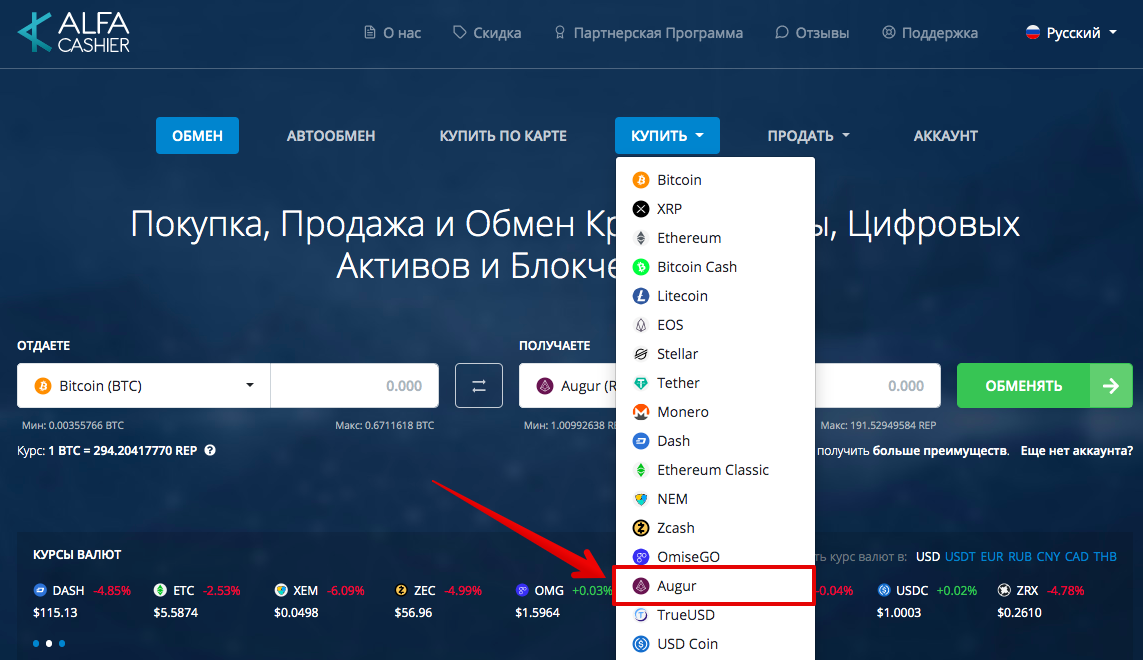Click the USD Coin icon in dropdown

pyautogui.click(x=641, y=644)
